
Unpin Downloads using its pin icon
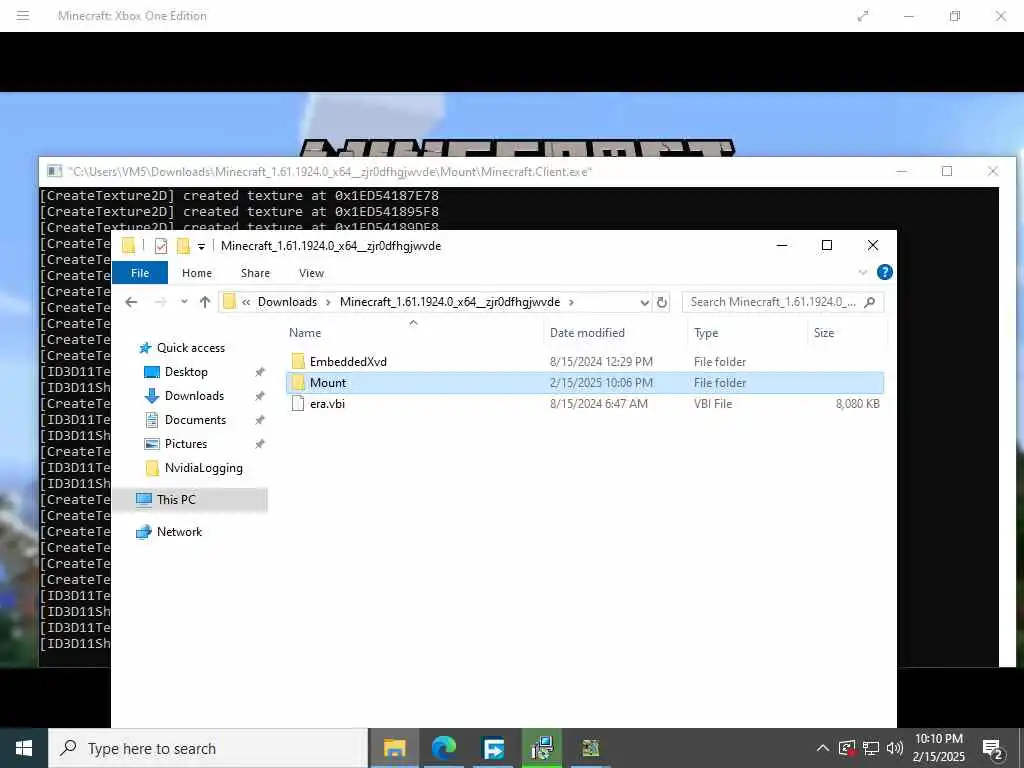pyautogui.click(x=260, y=396)
